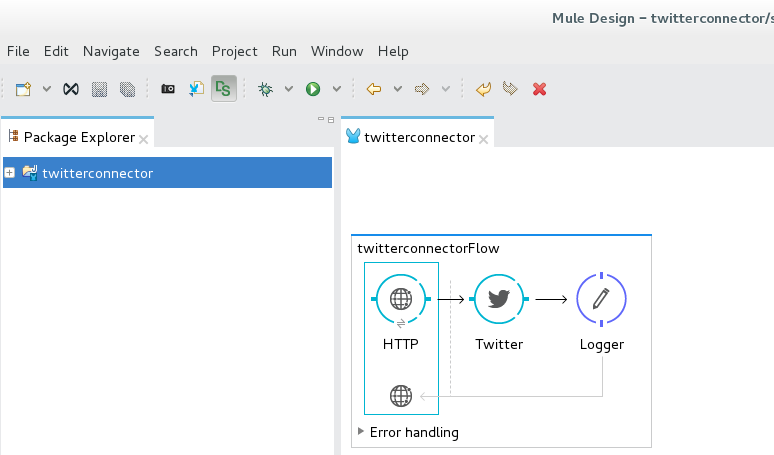This screenshot has height=455, width=774.
Task: Select the HTTP listener component
Action: coord(401,299)
